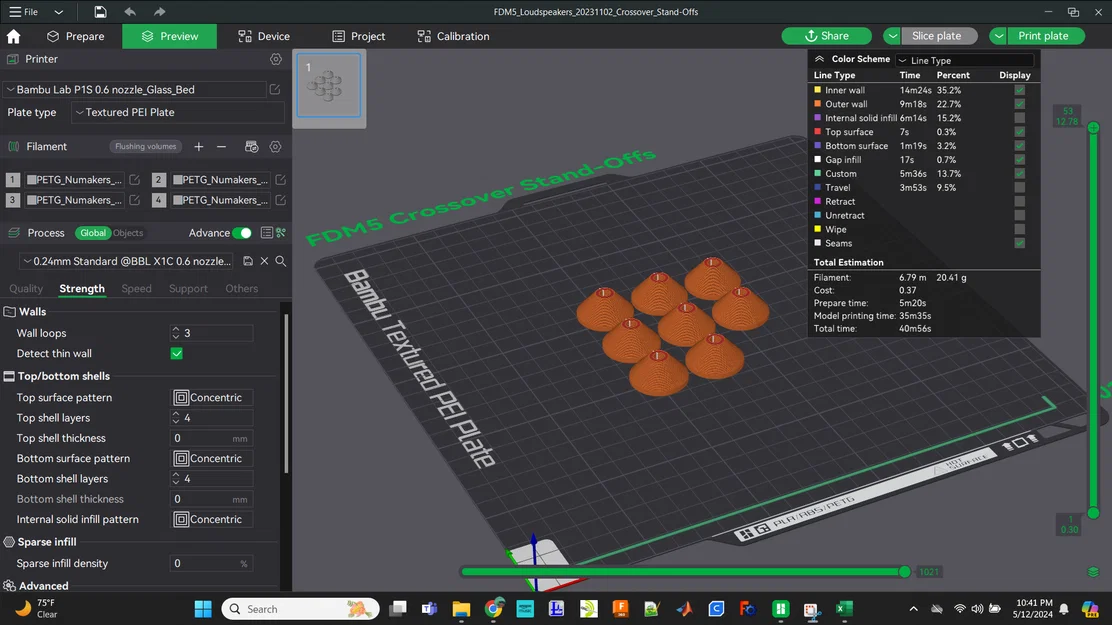
Task: Open printer settings gear icon
Action: pyautogui.click(x=276, y=59)
